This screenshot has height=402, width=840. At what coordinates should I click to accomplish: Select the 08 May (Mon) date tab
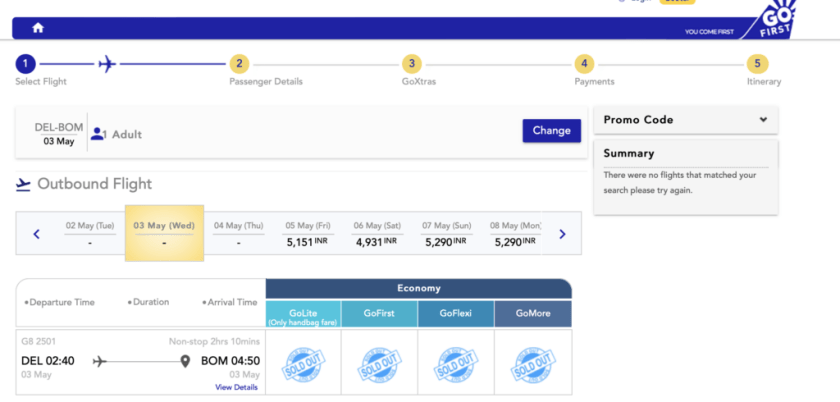515,234
